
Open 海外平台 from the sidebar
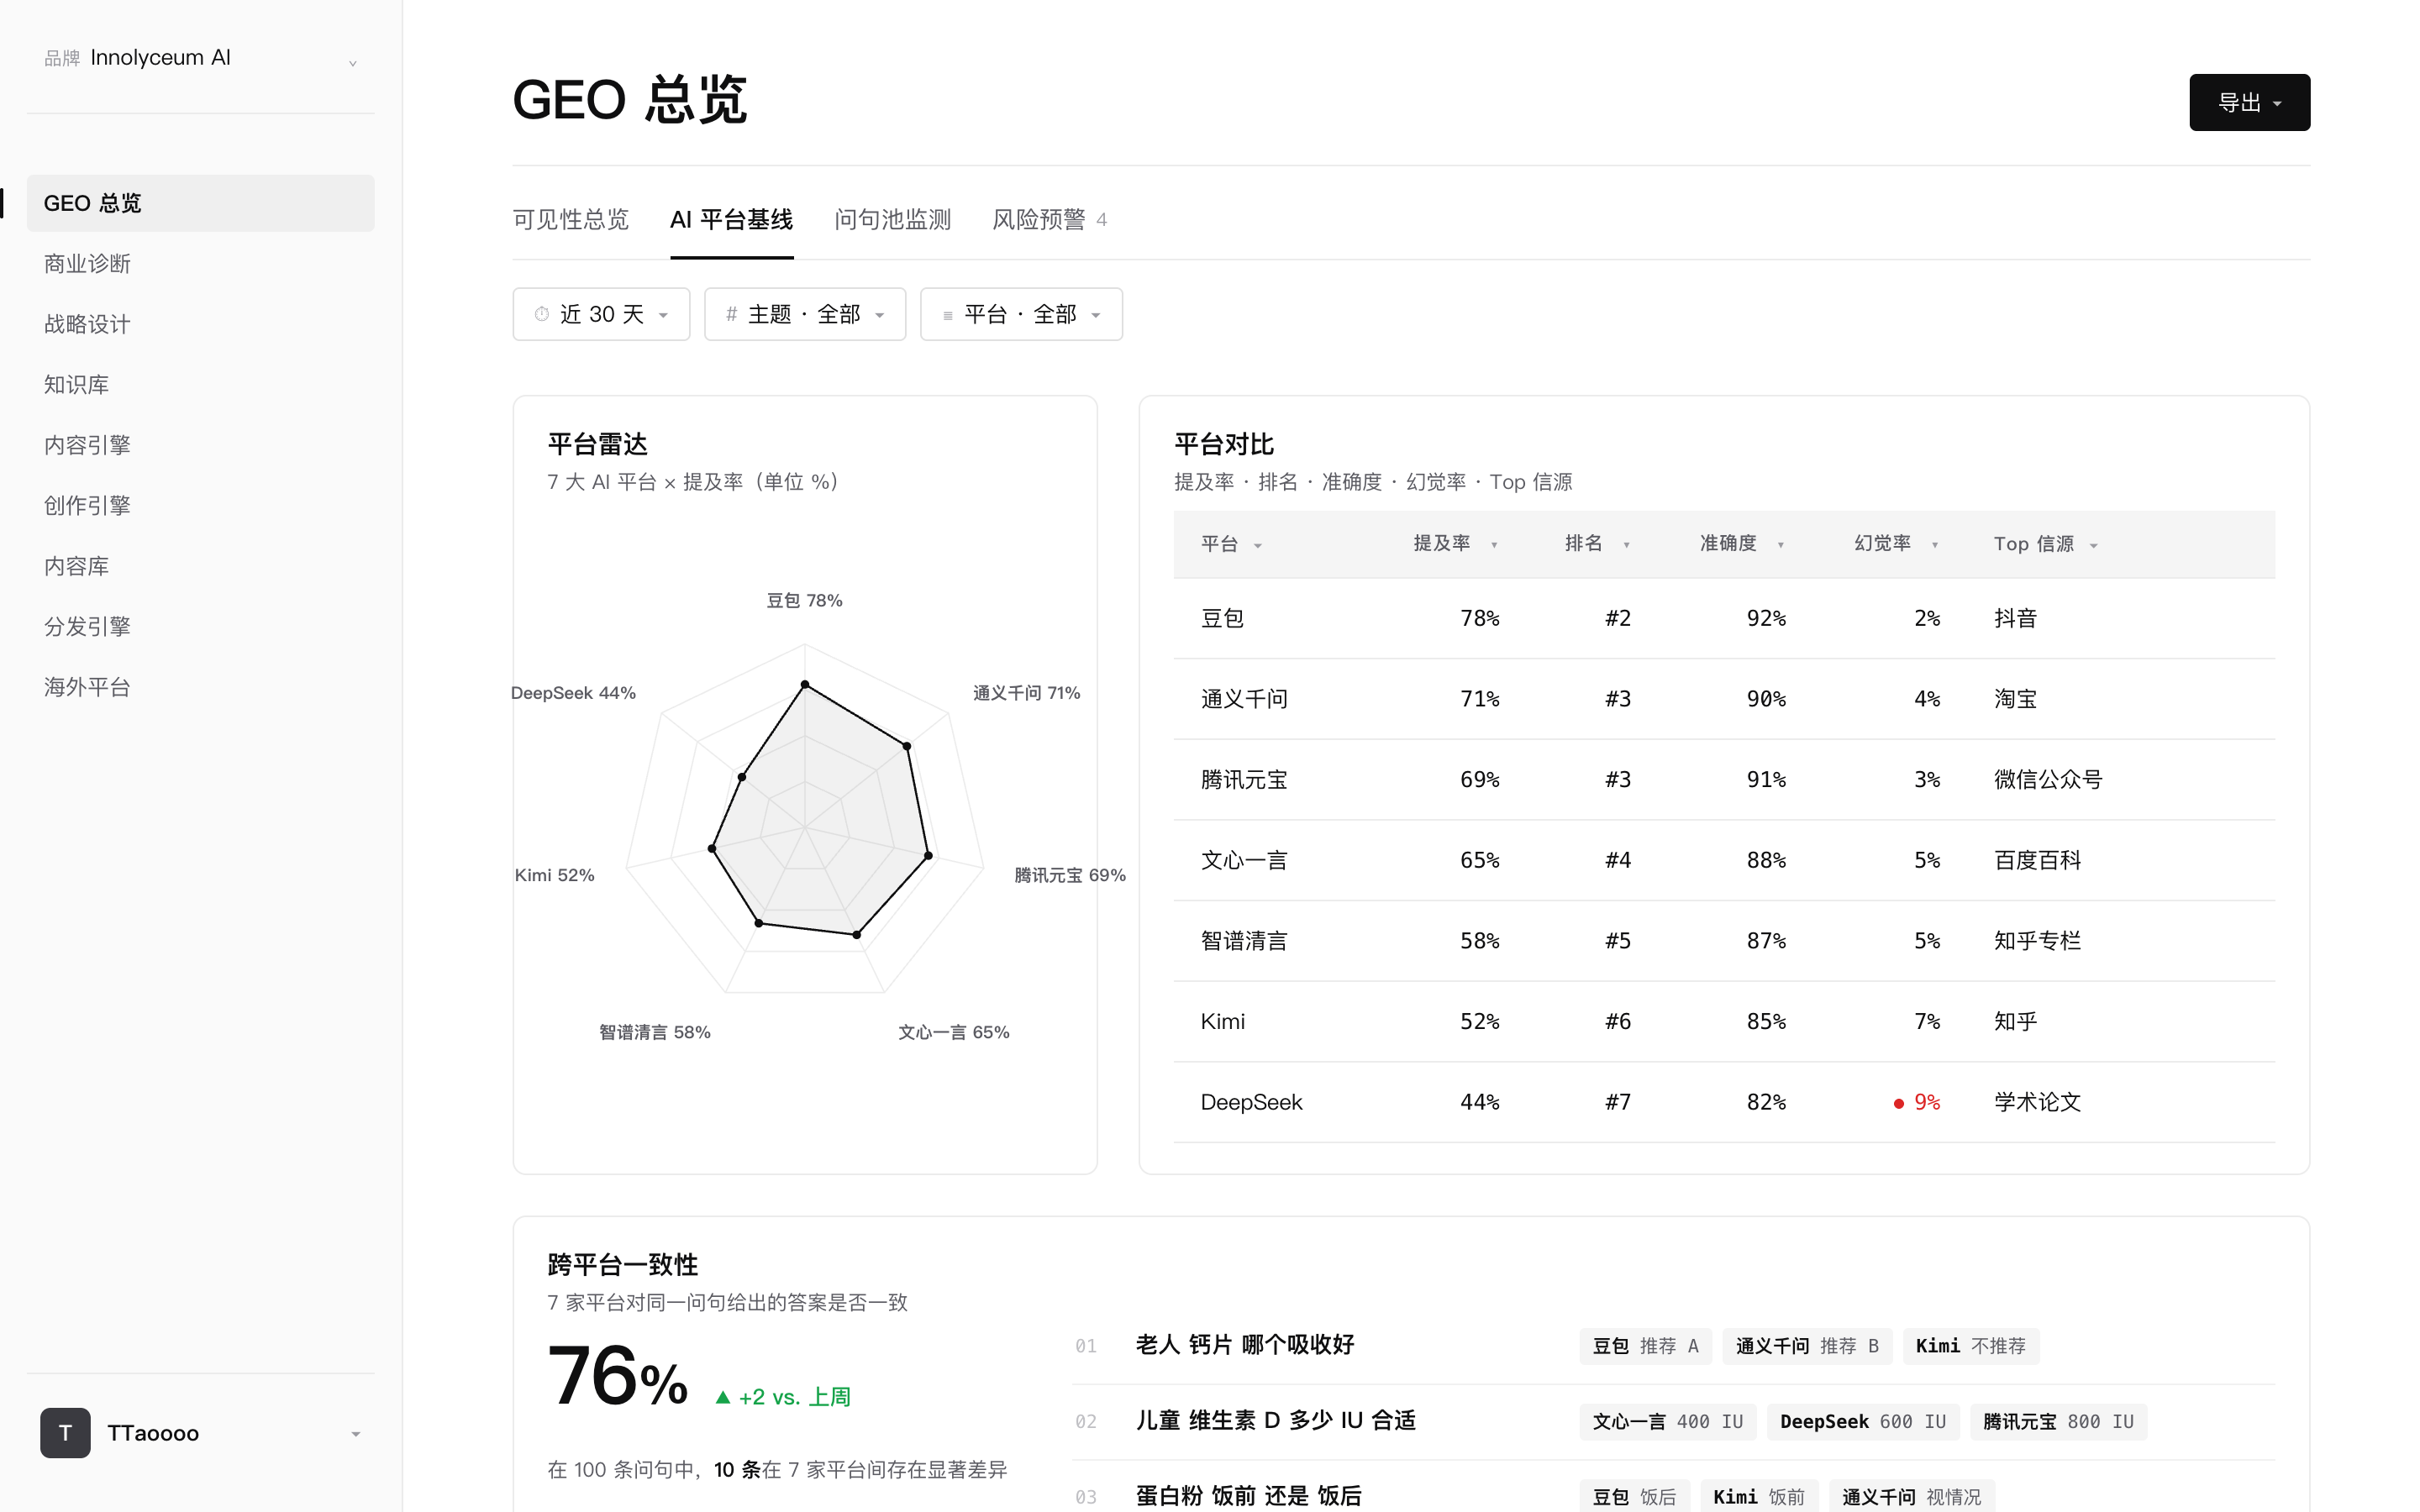pos(200,687)
